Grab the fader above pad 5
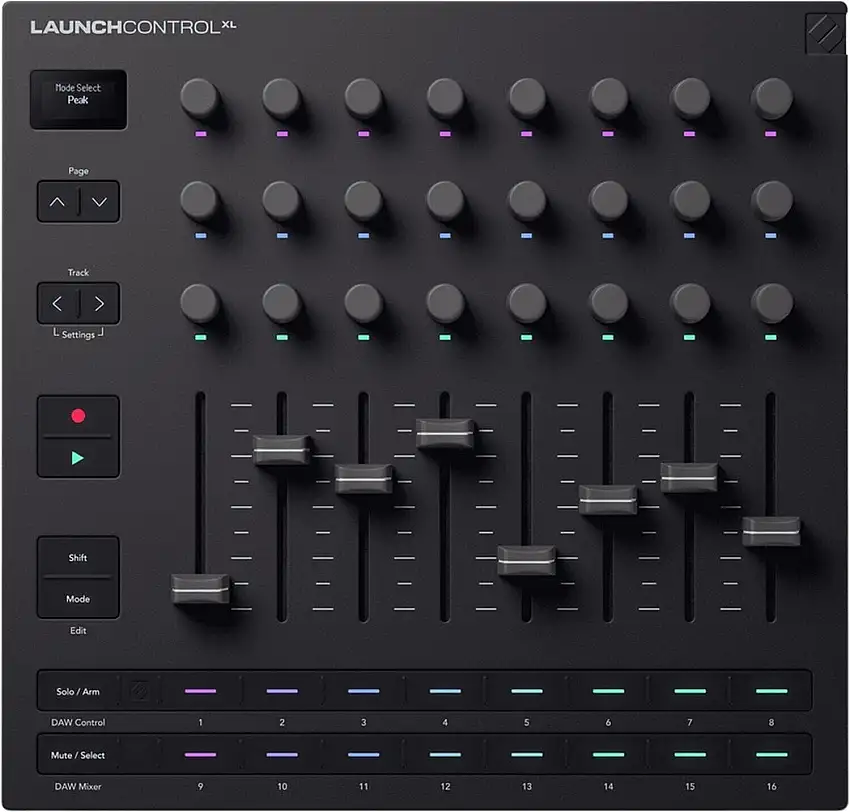 tap(527, 560)
